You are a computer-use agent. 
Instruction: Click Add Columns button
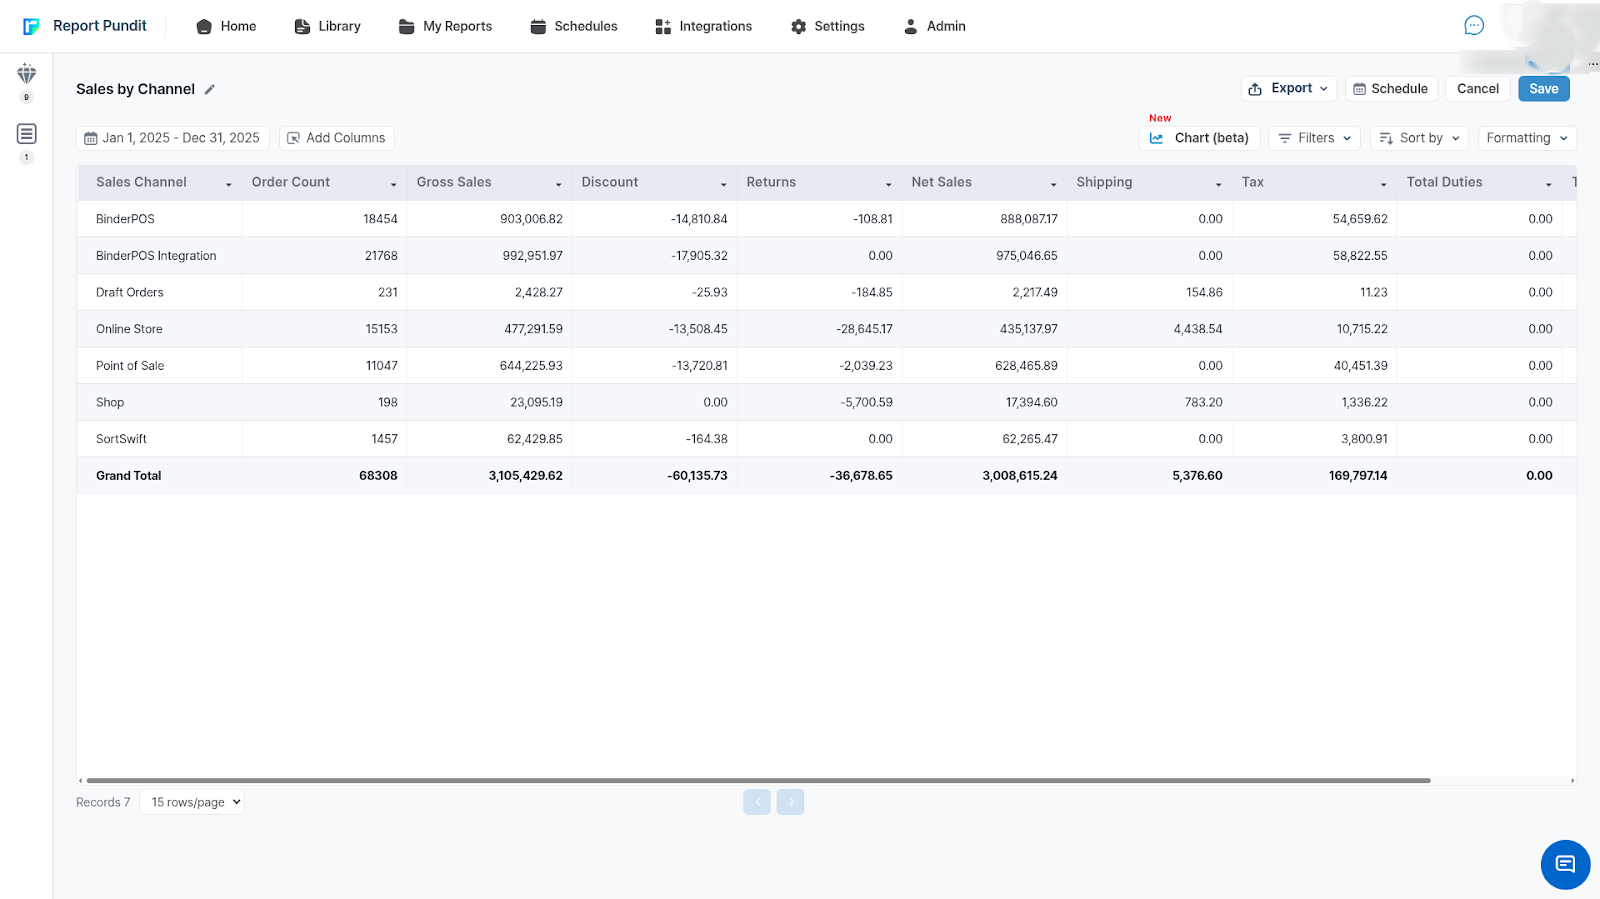point(336,138)
